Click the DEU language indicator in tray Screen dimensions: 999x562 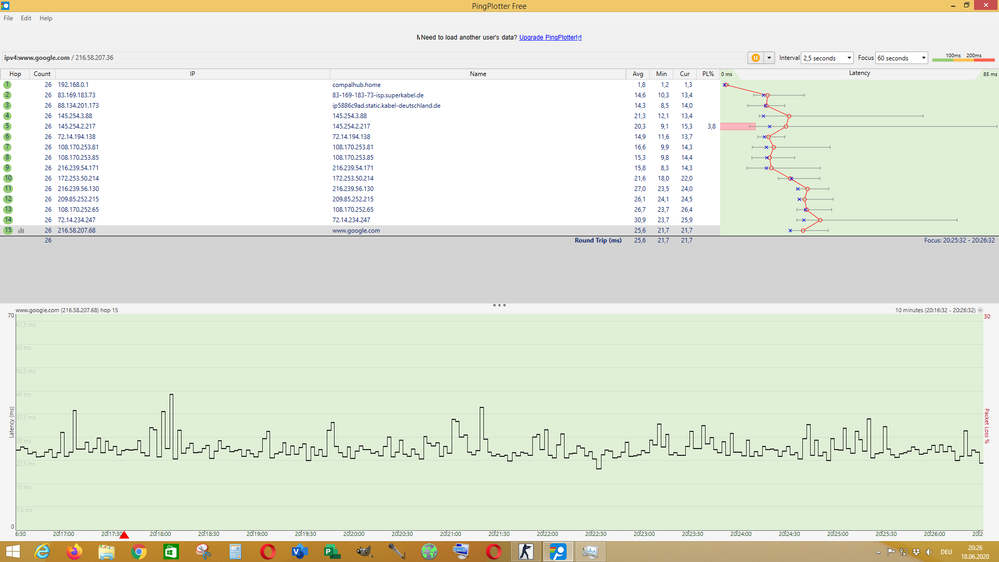point(946,552)
